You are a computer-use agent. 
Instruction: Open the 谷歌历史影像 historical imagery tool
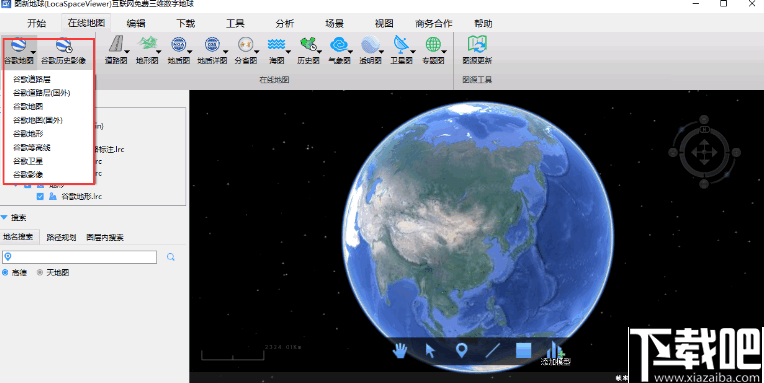63,51
